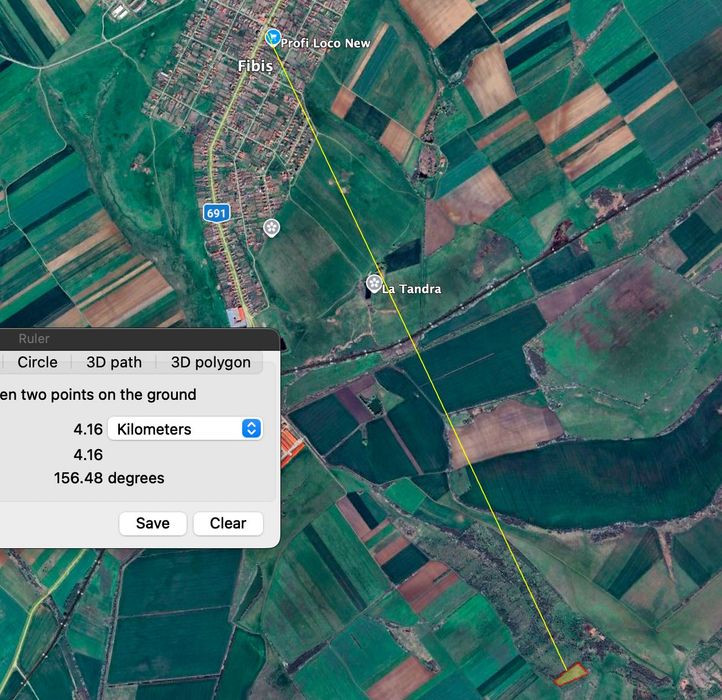Click the Fibiș town label
This screenshot has width=722, height=700.
255,66
